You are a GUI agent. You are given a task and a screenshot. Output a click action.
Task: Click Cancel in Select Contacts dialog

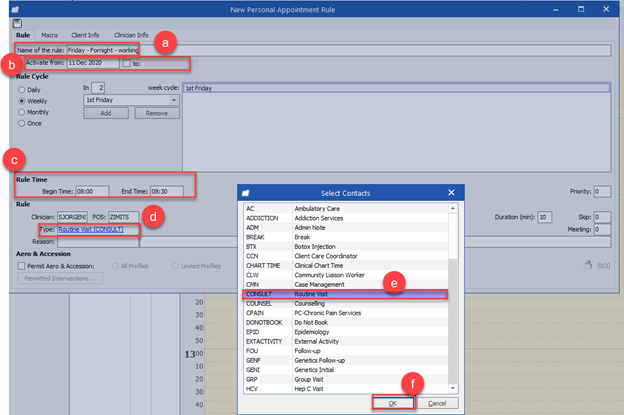pos(437,403)
